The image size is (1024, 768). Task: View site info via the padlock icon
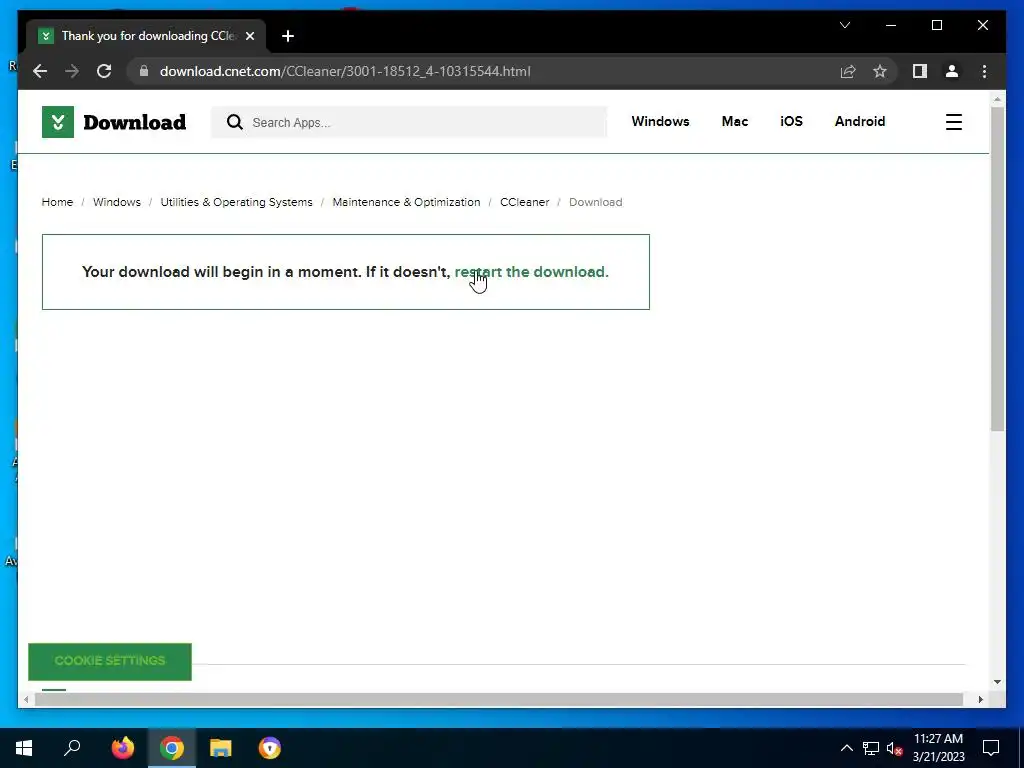coord(144,71)
